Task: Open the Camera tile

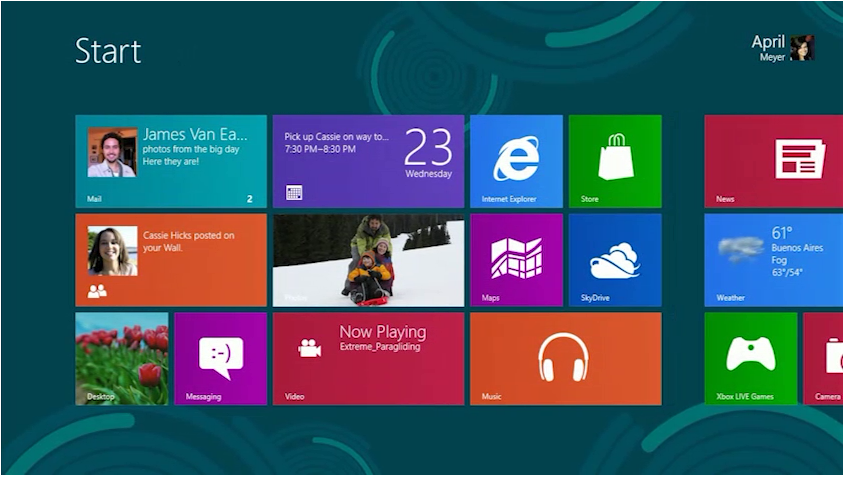Action: tap(824, 358)
